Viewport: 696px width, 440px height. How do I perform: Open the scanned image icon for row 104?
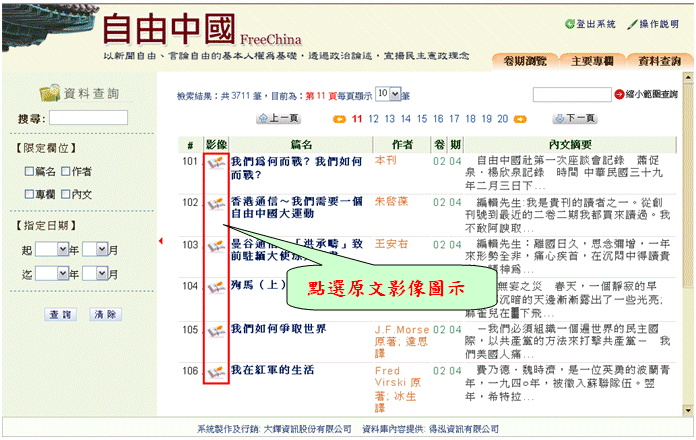point(215,287)
